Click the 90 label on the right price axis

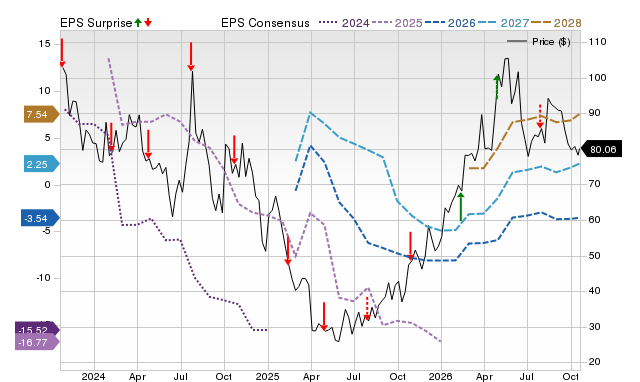click(x=595, y=113)
